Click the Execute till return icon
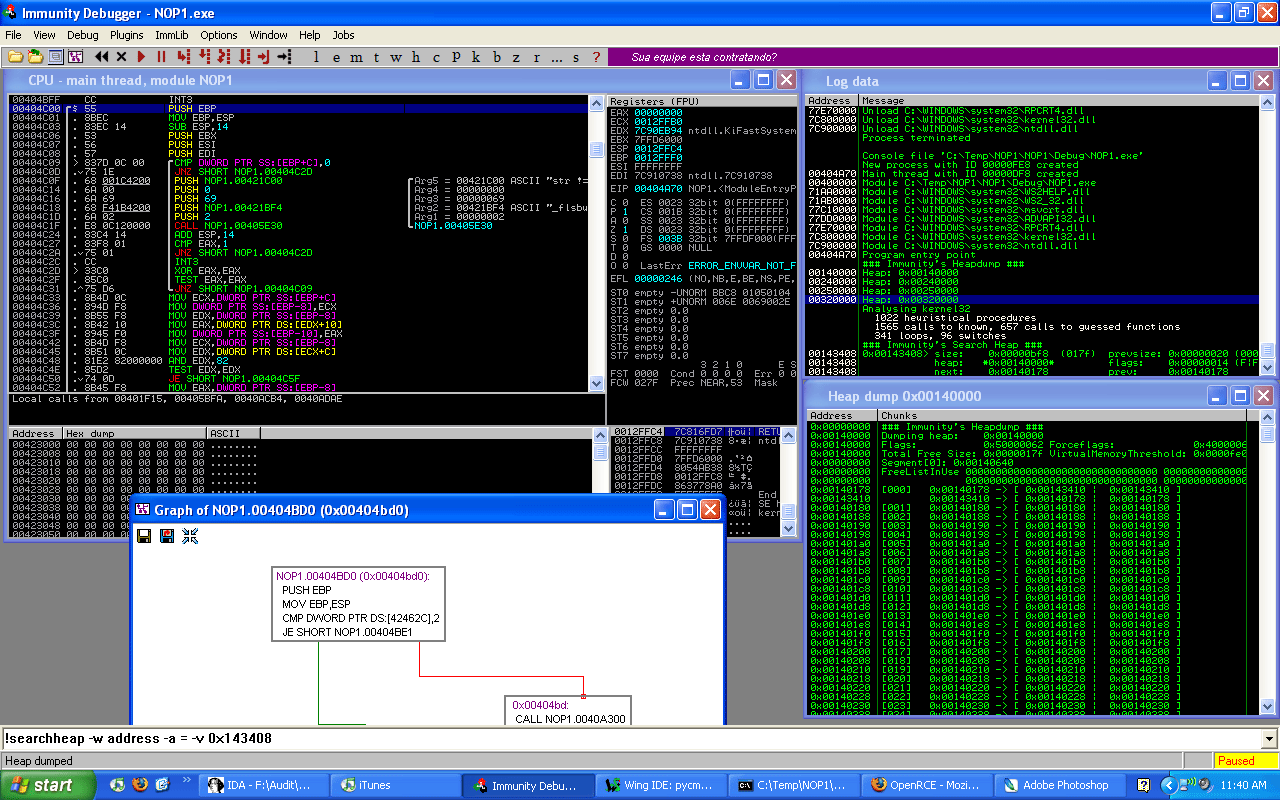 264,57
